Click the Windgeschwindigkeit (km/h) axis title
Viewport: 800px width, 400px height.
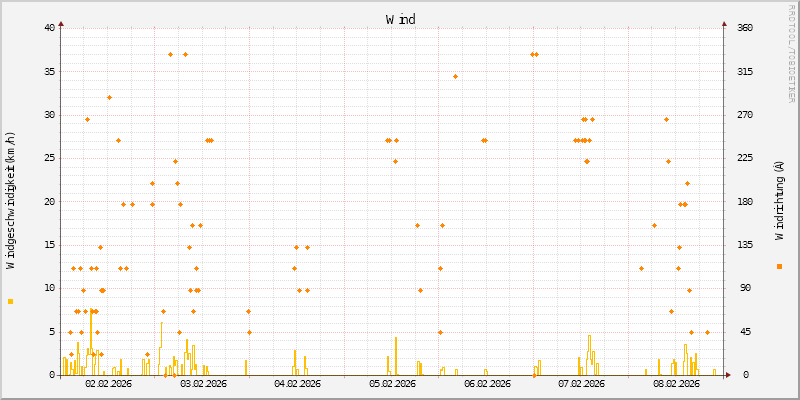[11, 200]
